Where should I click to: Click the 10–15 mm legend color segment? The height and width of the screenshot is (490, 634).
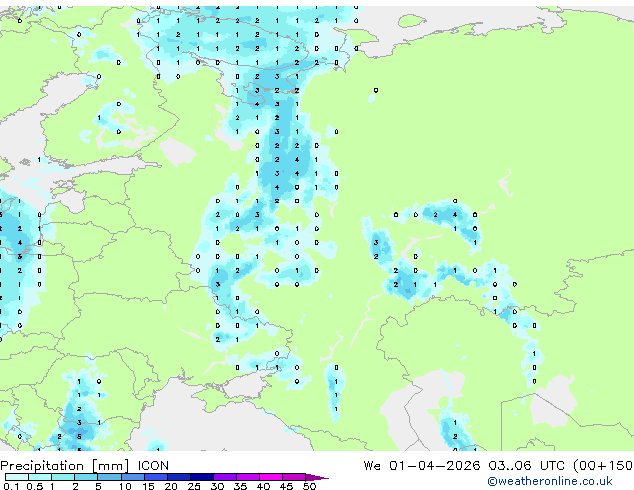pyautogui.click(x=132, y=477)
